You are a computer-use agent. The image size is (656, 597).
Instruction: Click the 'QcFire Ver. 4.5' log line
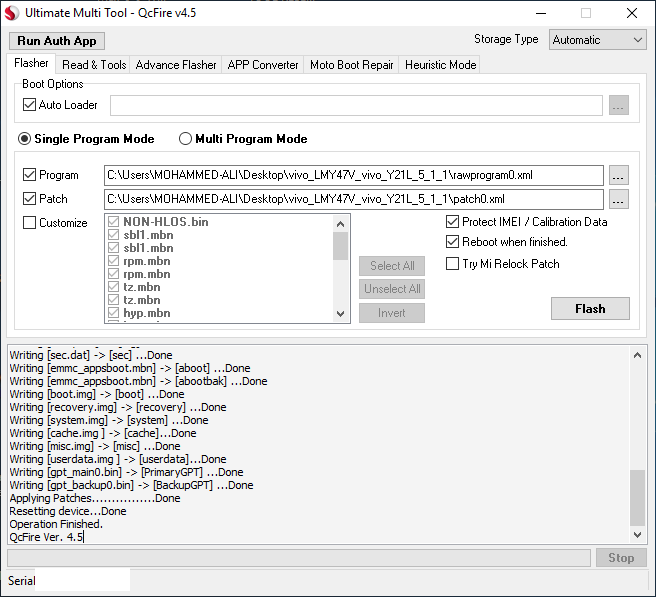tap(46, 537)
